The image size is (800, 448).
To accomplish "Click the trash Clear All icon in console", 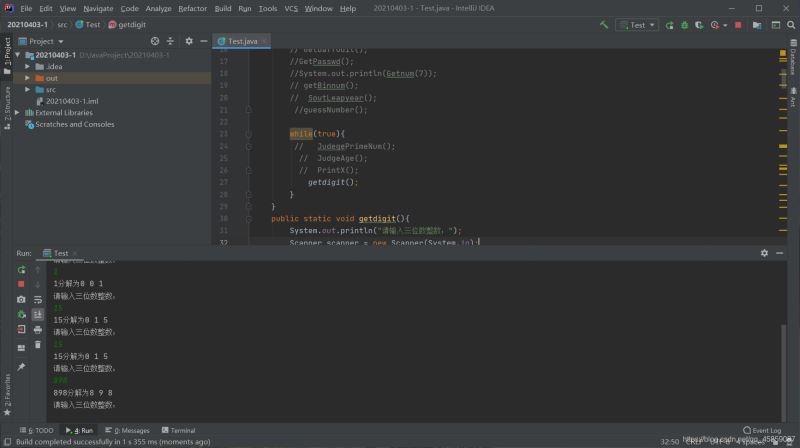I will click(x=38, y=344).
